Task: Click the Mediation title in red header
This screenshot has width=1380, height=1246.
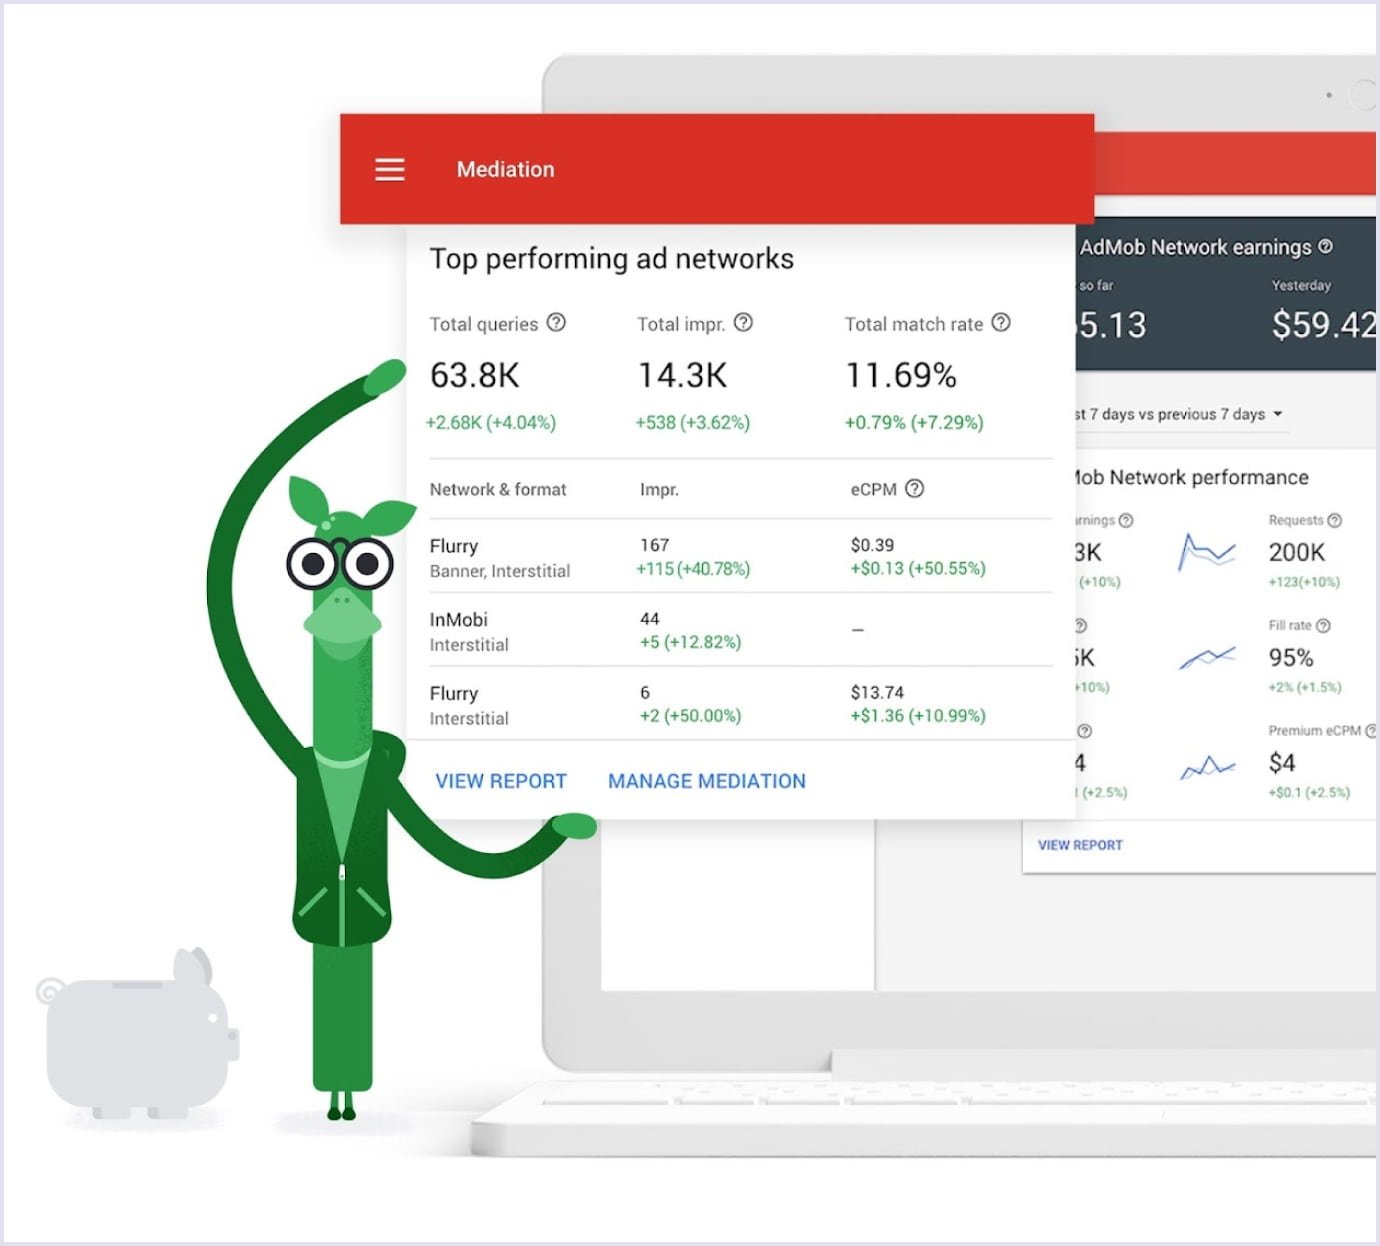Action: [x=505, y=169]
